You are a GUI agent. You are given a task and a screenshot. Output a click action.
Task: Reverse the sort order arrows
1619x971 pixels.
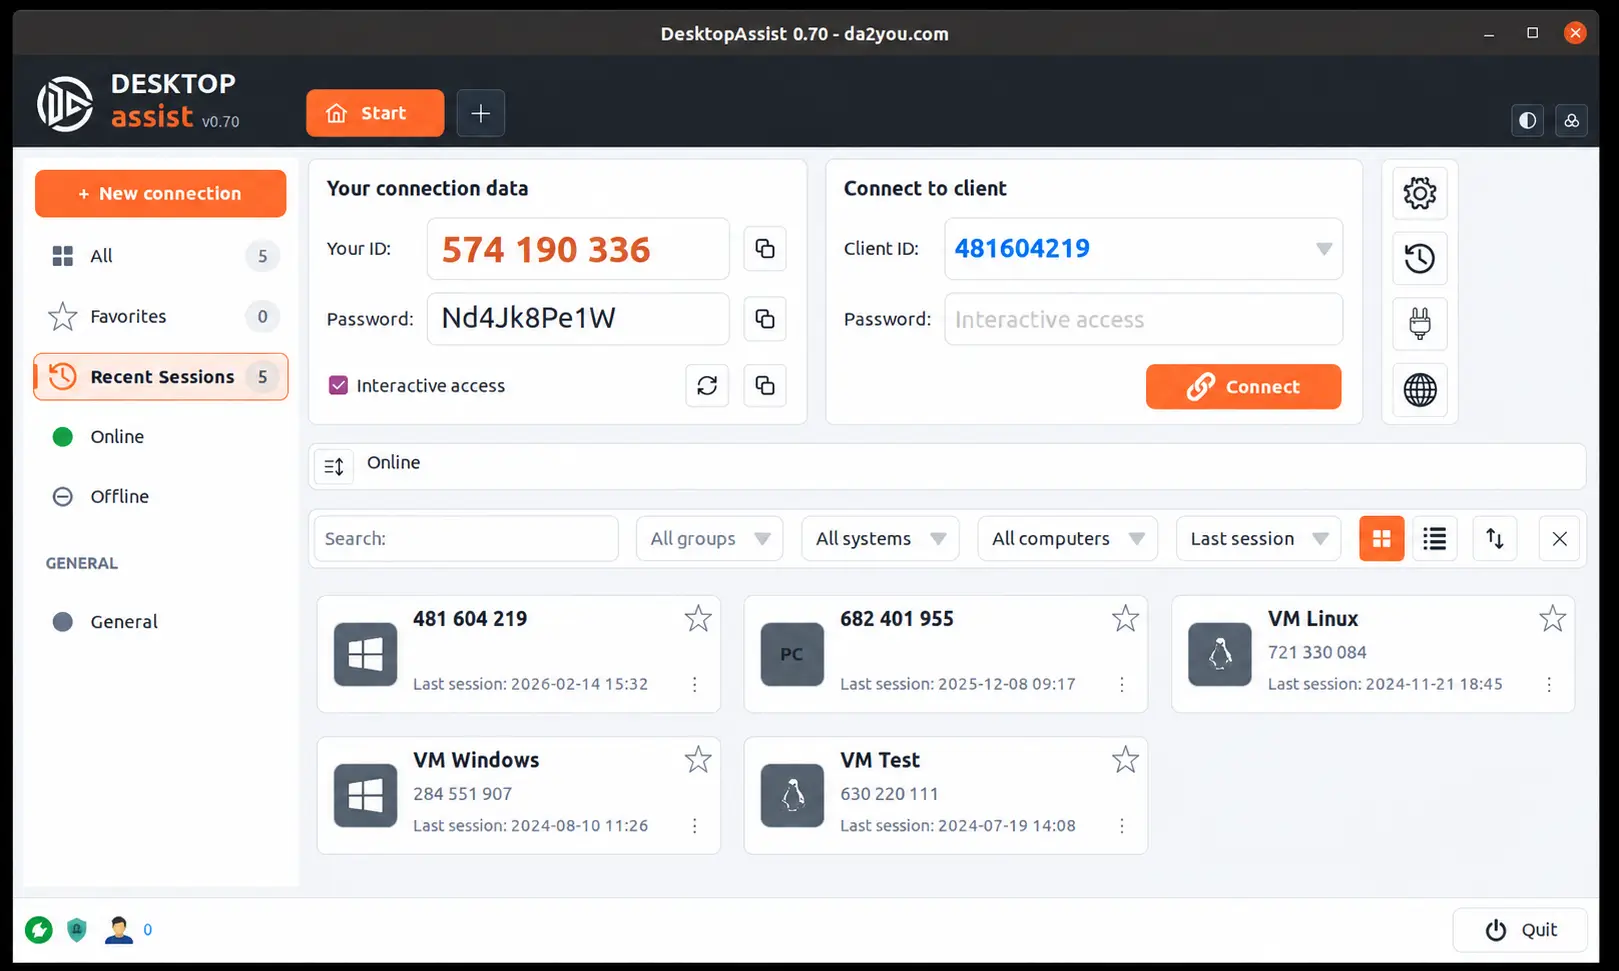tap(1495, 539)
